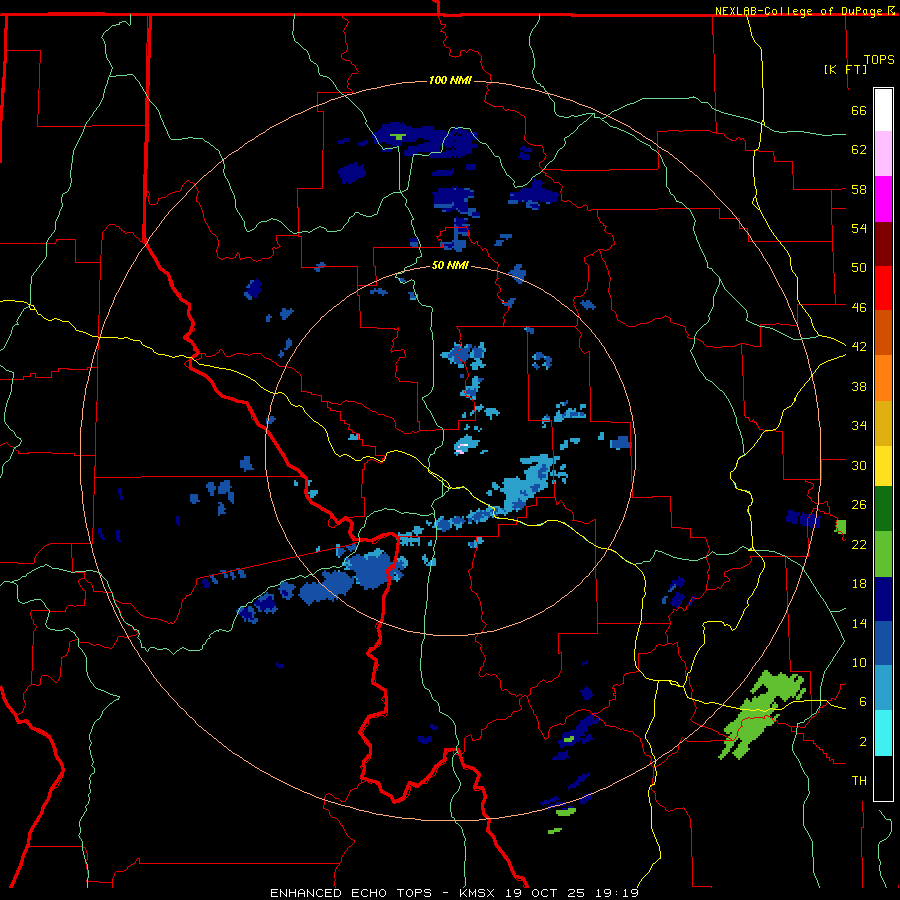The image size is (900, 900).
Task: Click the 42 legend value
Action: (859, 346)
